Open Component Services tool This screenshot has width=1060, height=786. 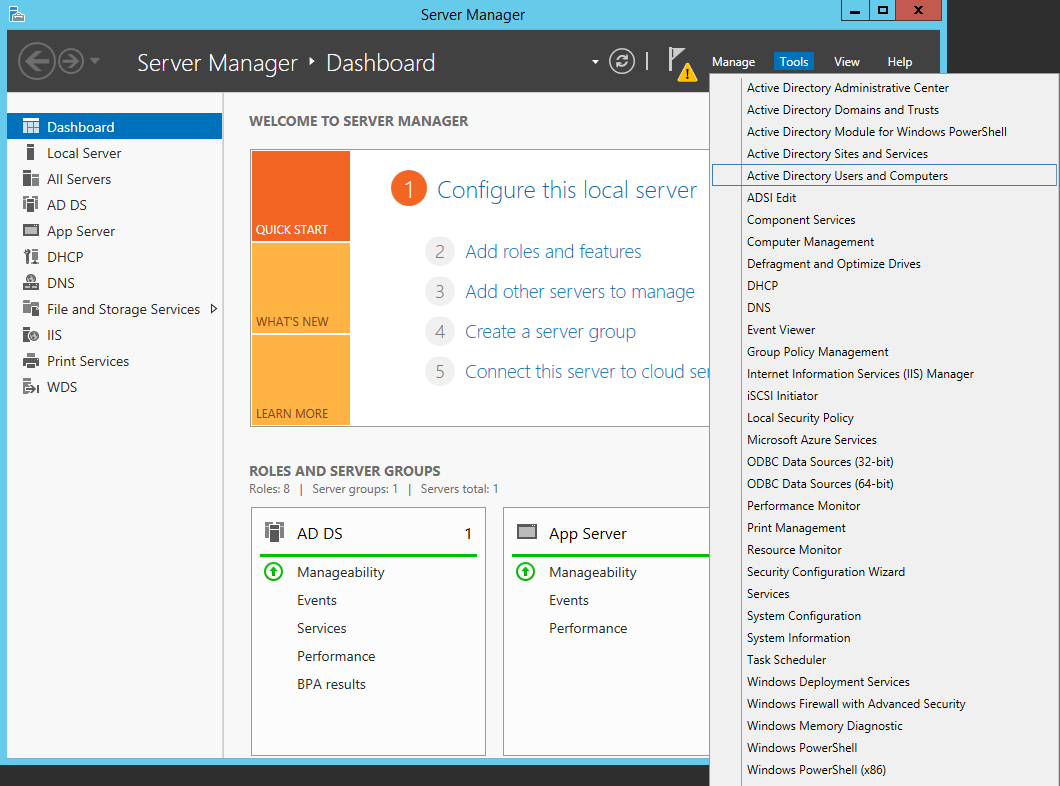pyautogui.click(x=801, y=220)
